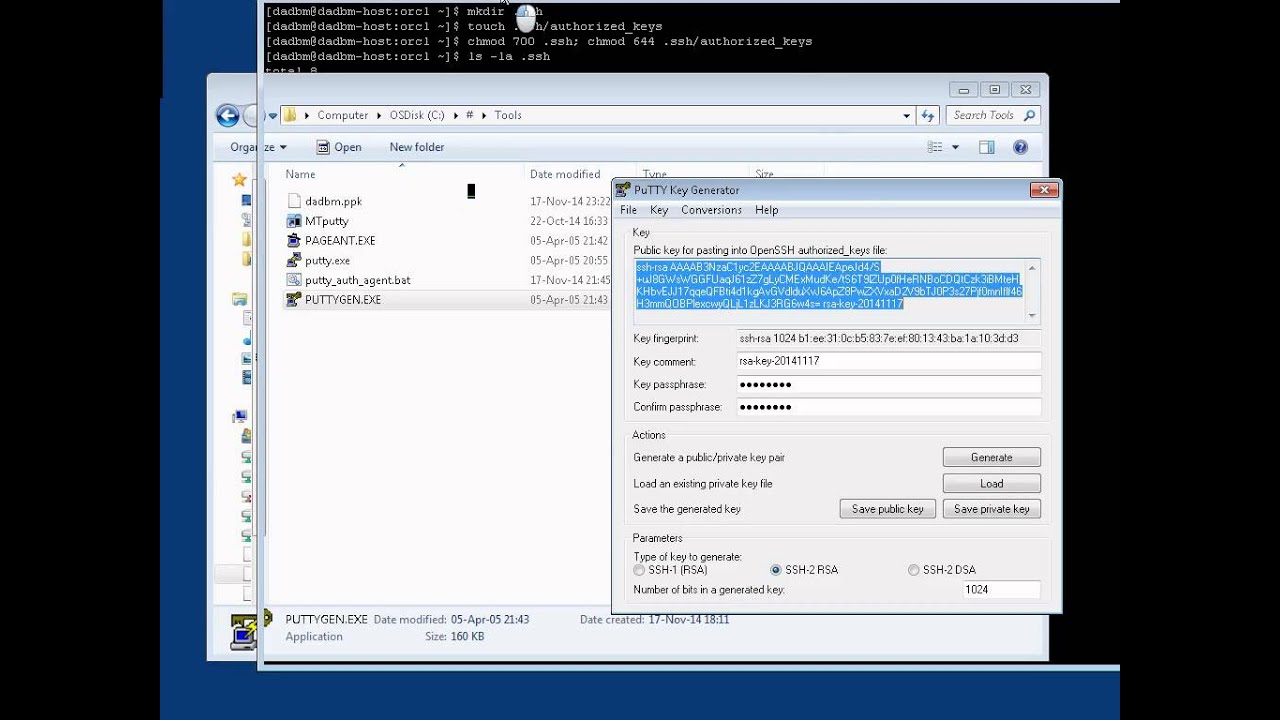The height and width of the screenshot is (720, 1280).
Task: Click New folder in Explorer toolbar
Action: pyautogui.click(x=417, y=147)
